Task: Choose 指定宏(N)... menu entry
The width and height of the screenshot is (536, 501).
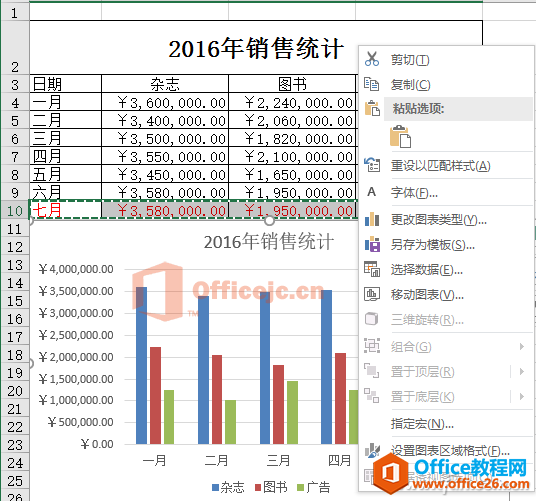Action: point(422,424)
